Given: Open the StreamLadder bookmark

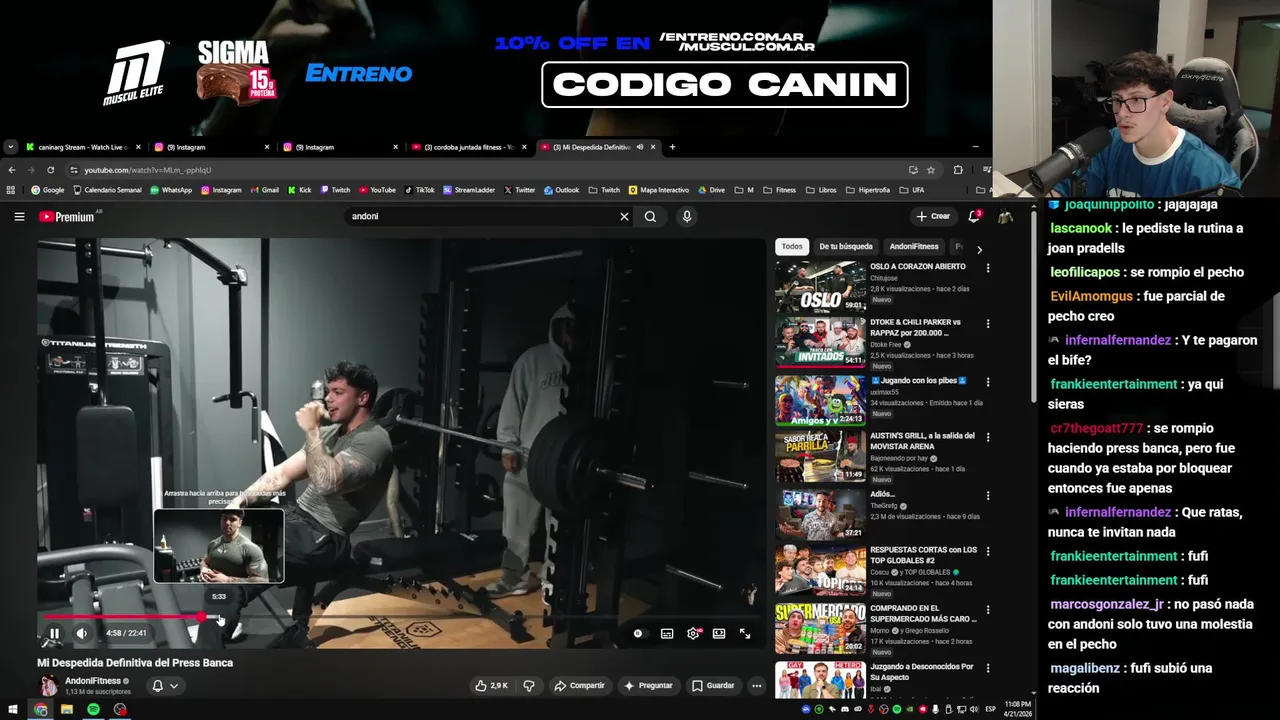Looking at the screenshot, I should tap(469, 190).
